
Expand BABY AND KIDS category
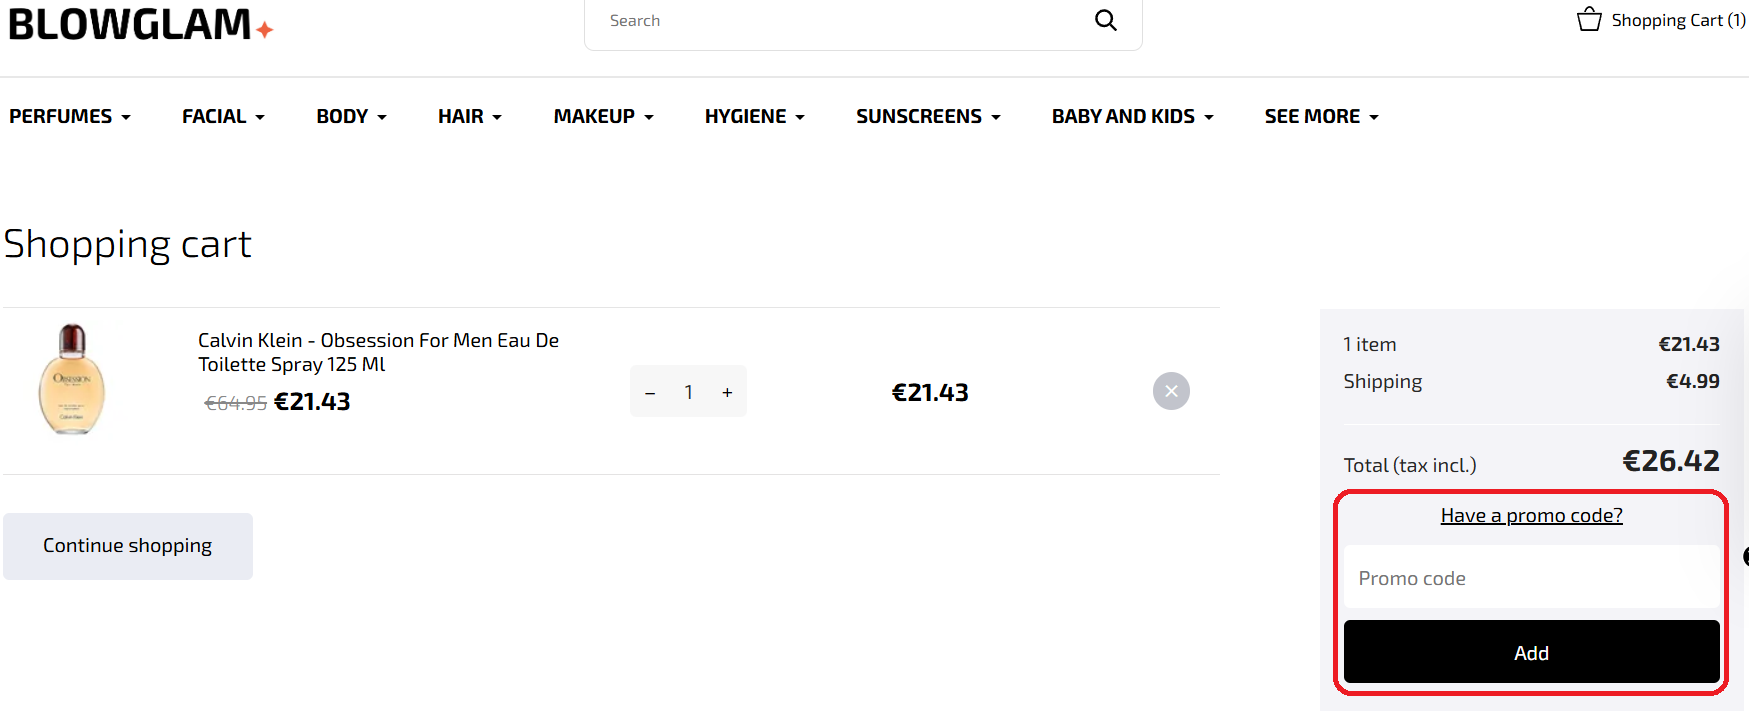[x=1132, y=116]
